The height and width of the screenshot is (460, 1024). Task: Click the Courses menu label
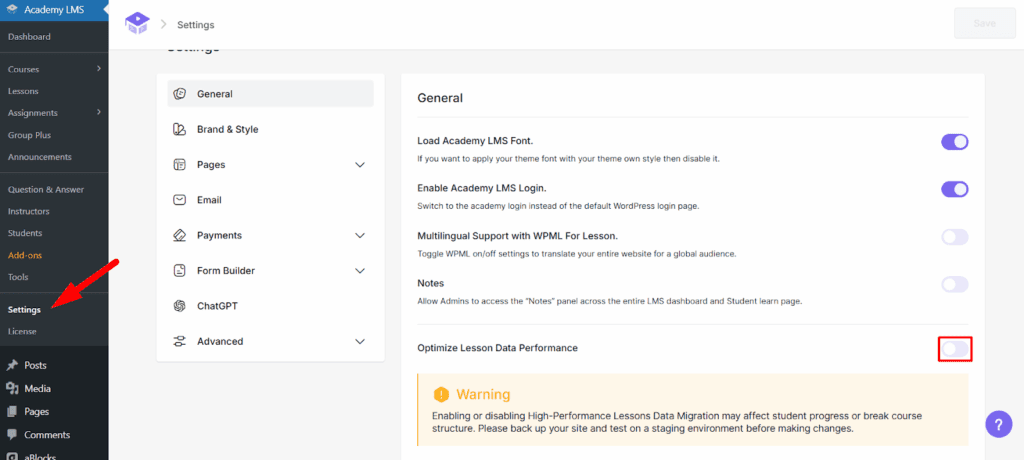pyautogui.click(x=24, y=69)
